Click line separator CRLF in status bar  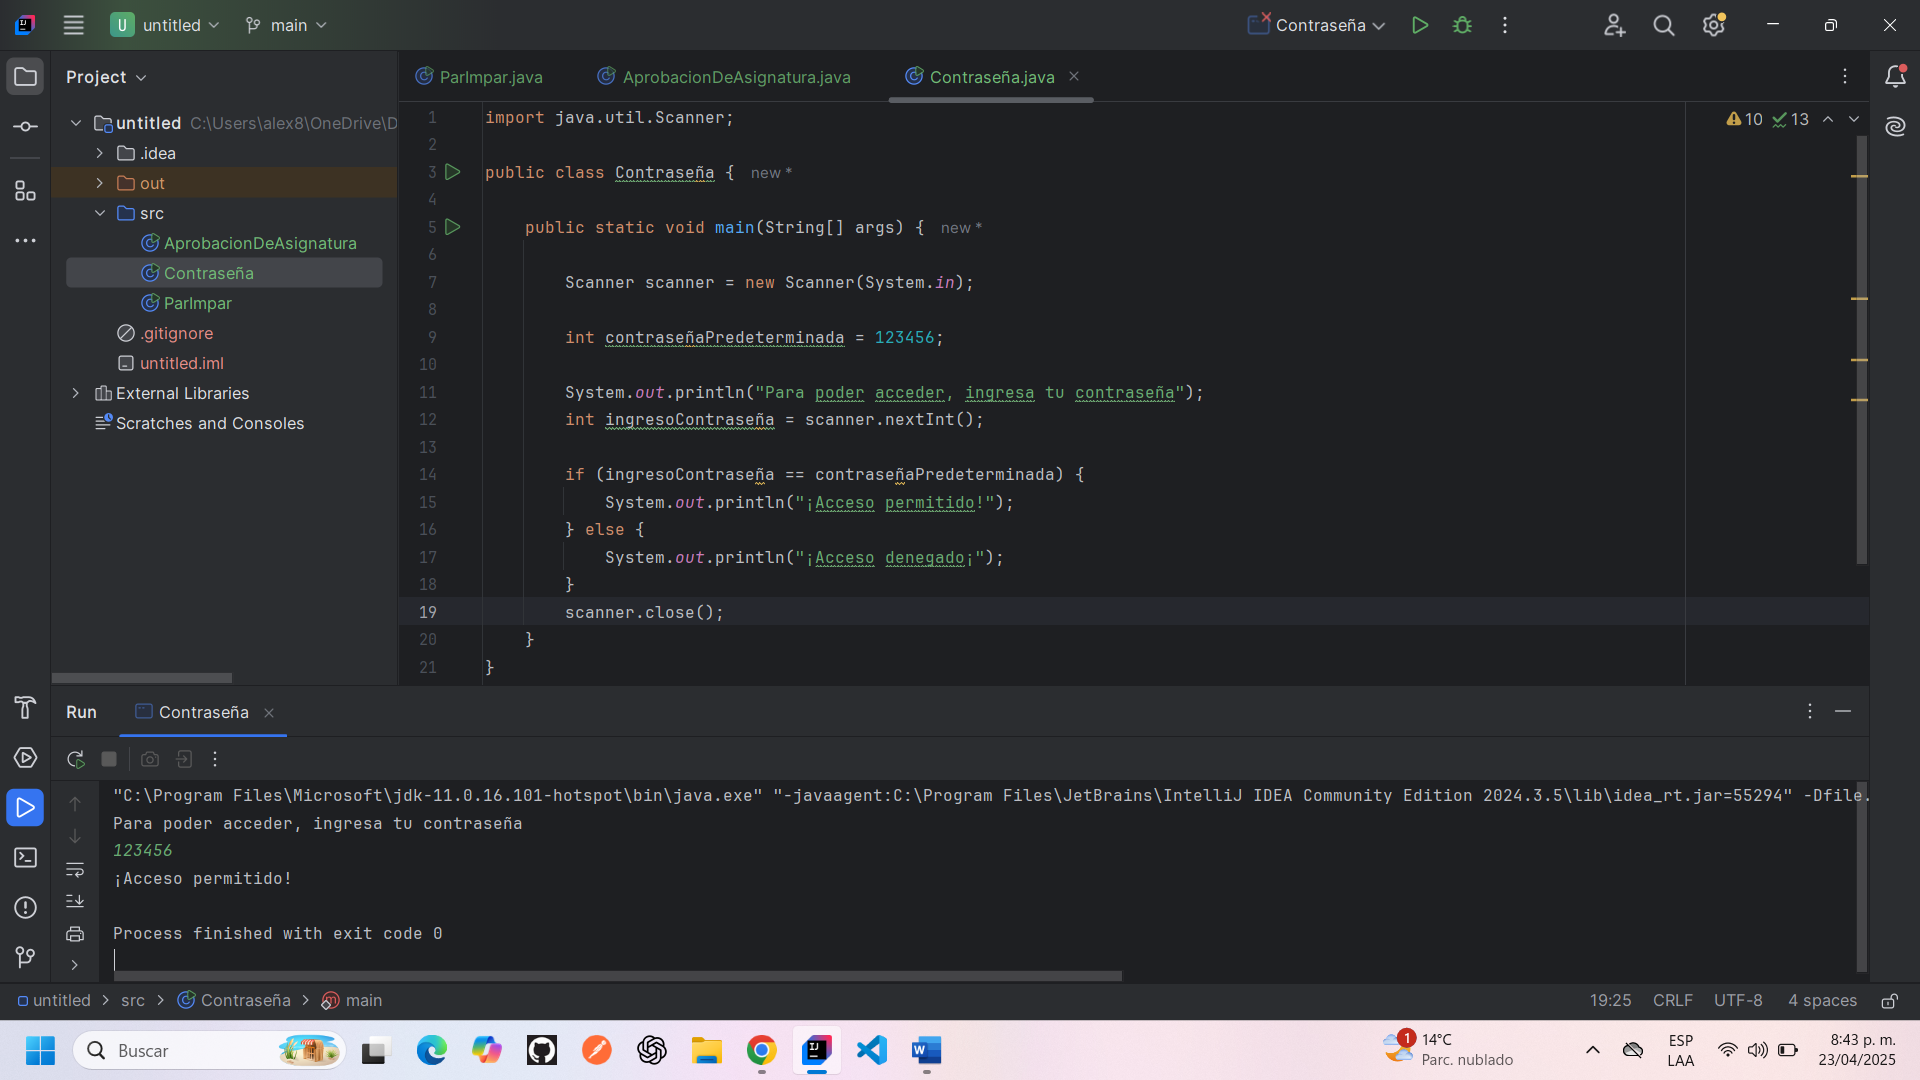(1673, 1001)
